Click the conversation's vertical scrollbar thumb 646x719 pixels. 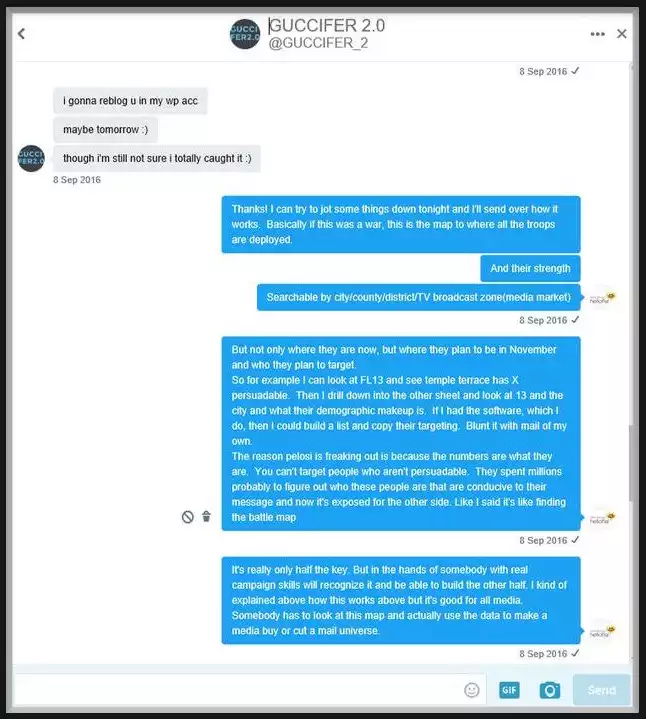[x=631, y=463]
